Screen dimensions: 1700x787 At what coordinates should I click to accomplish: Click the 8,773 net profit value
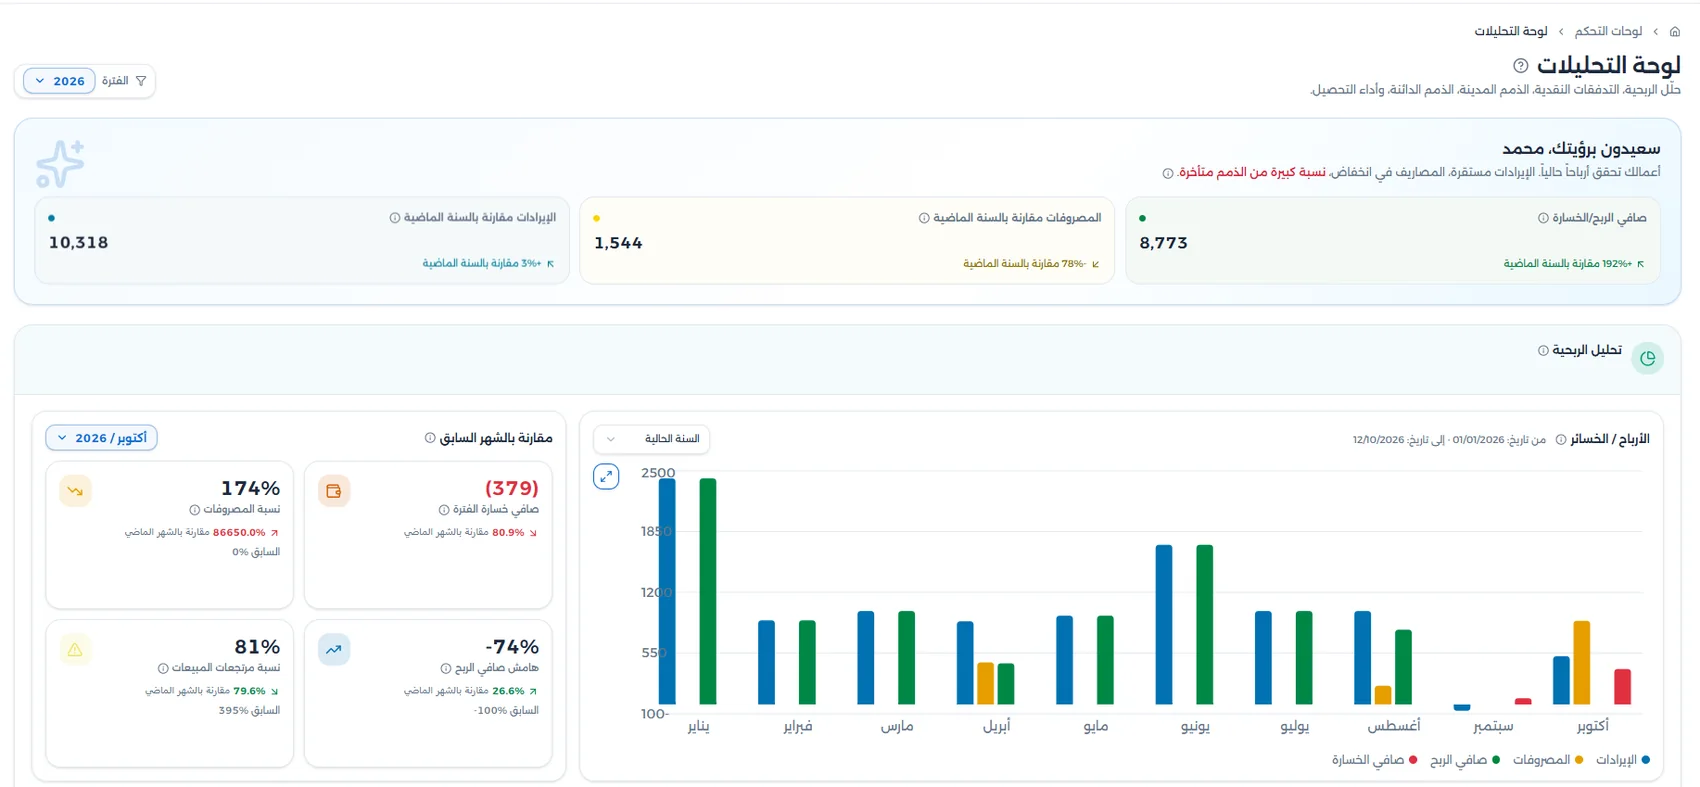tap(1163, 243)
